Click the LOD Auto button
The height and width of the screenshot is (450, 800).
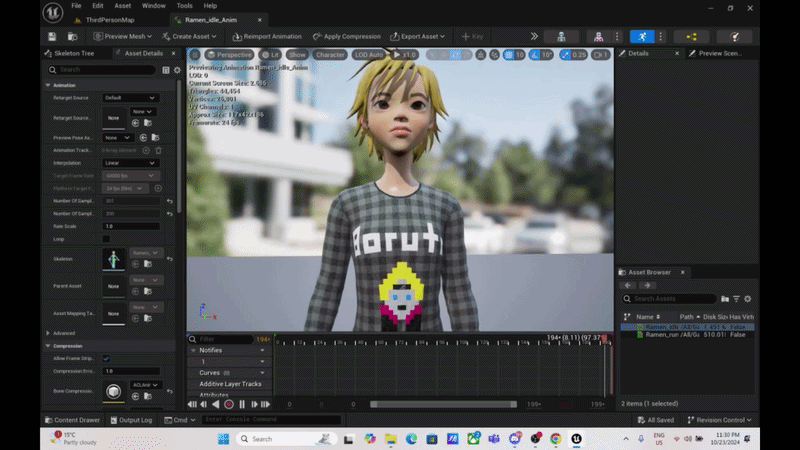(x=369, y=55)
